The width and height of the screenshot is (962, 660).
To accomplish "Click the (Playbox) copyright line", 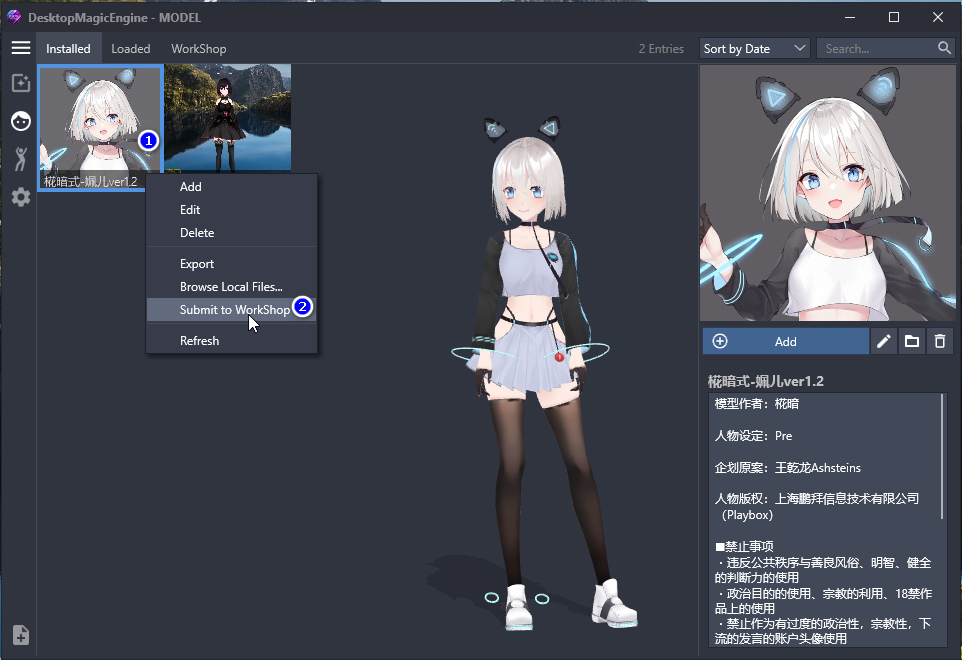I will click(x=747, y=515).
